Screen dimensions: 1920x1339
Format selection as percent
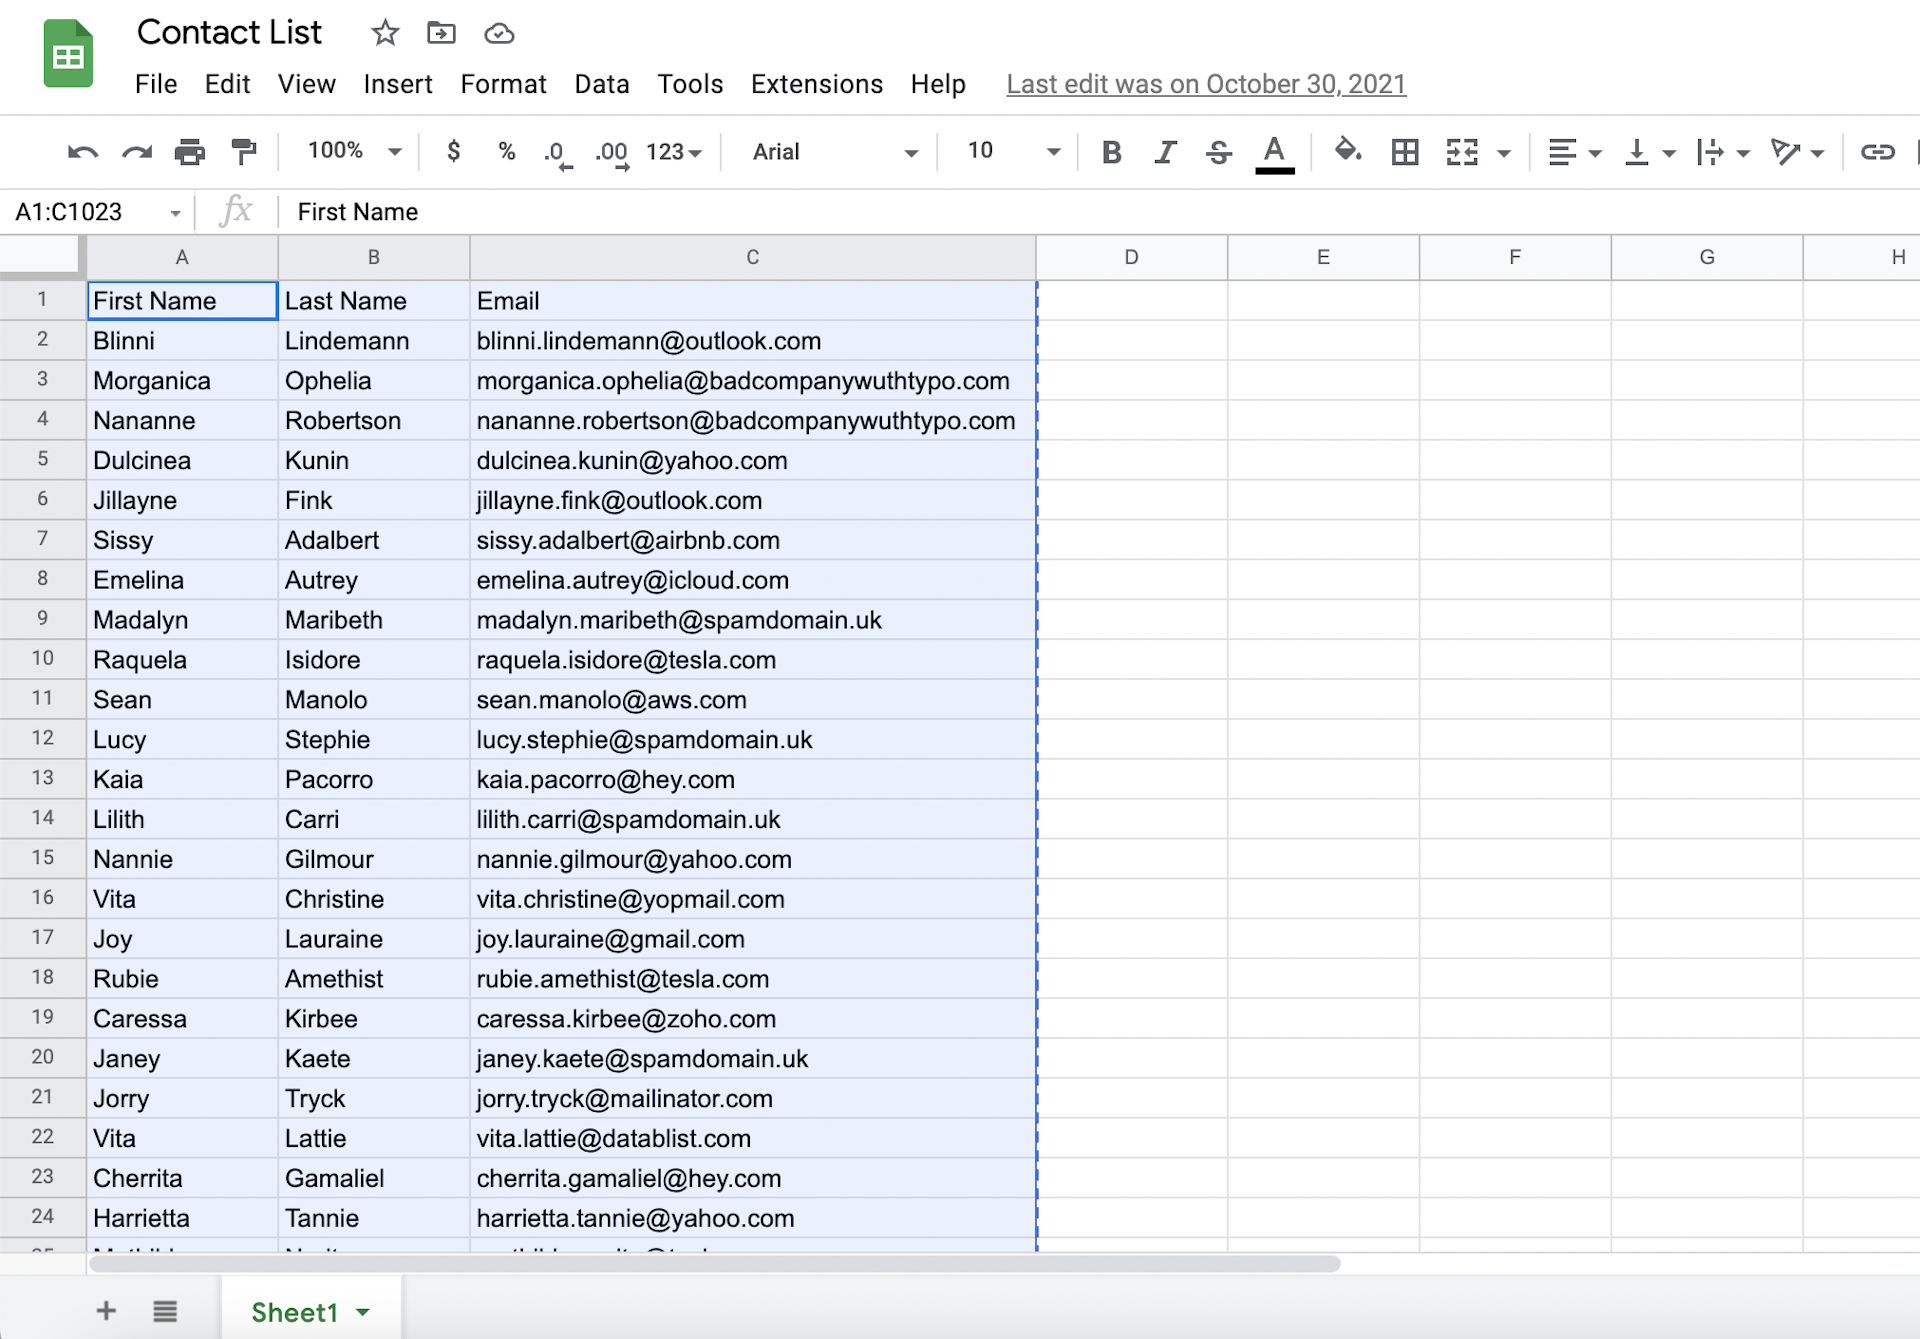pyautogui.click(x=506, y=151)
